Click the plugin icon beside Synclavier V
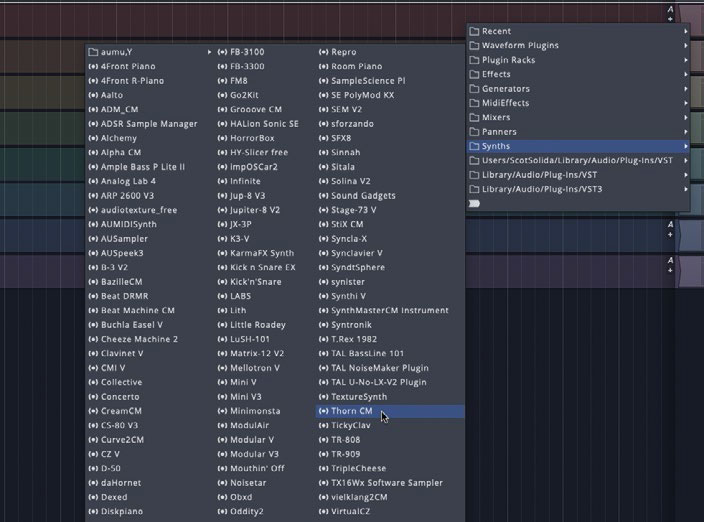The width and height of the screenshot is (704, 522). pyautogui.click(x=323, y=253)
